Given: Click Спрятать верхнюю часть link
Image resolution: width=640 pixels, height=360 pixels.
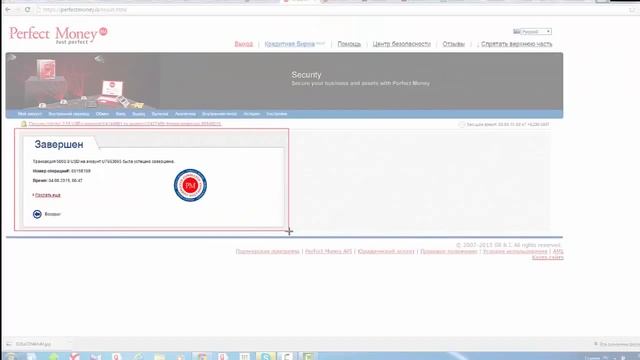Looking at the screenshot, I should pos(516,44).
